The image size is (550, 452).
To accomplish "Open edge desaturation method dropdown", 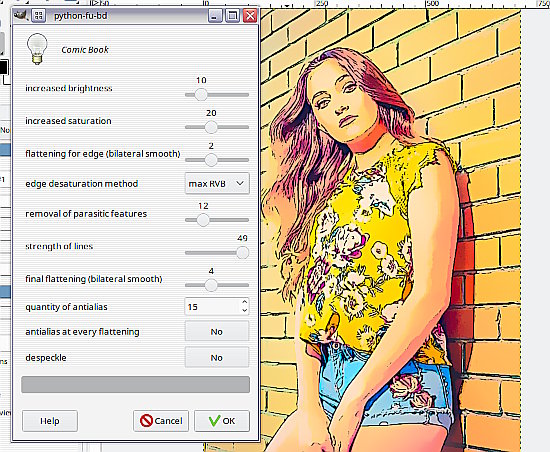I will 217,183.
